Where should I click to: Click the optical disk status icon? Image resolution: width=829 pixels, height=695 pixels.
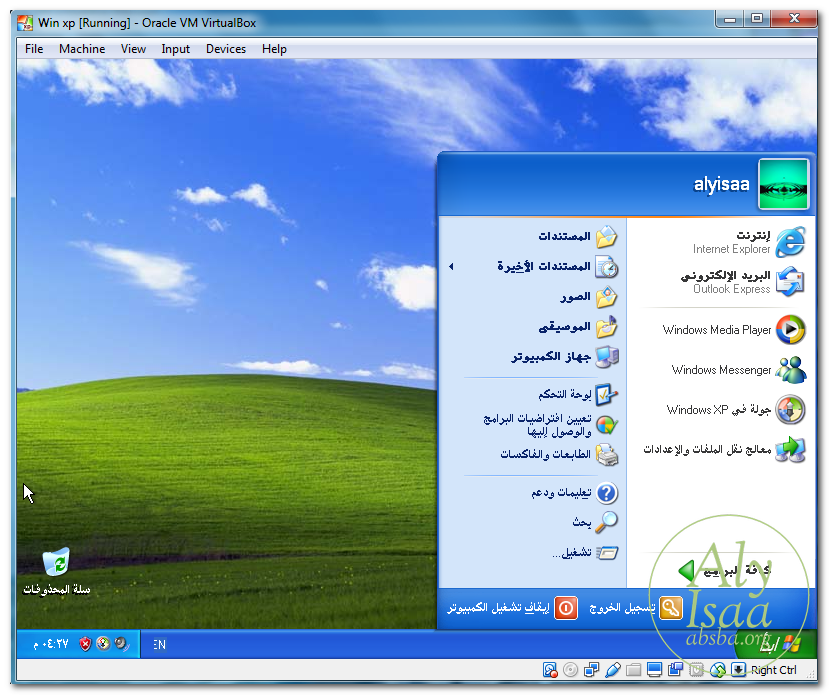click(x=571, y=670)
